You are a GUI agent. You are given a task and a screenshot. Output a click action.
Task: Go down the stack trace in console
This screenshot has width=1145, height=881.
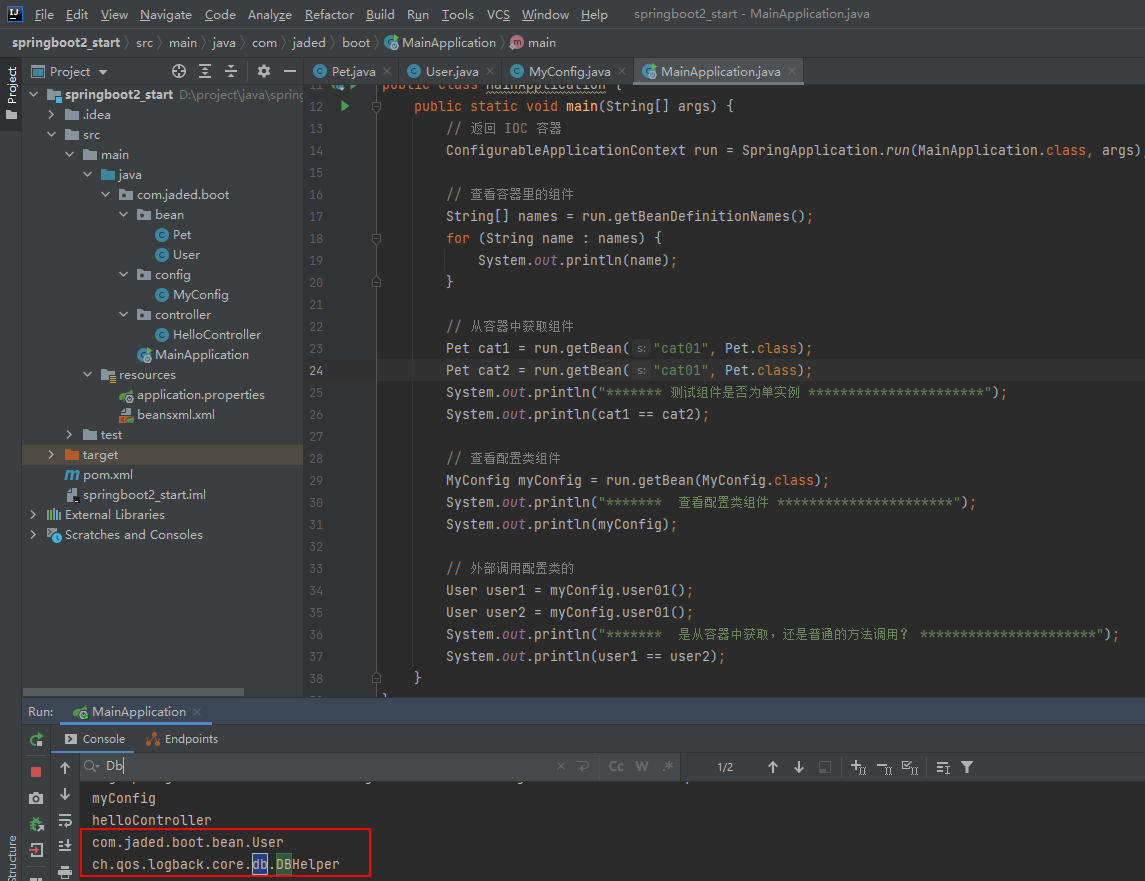click(x=65, y=794)
